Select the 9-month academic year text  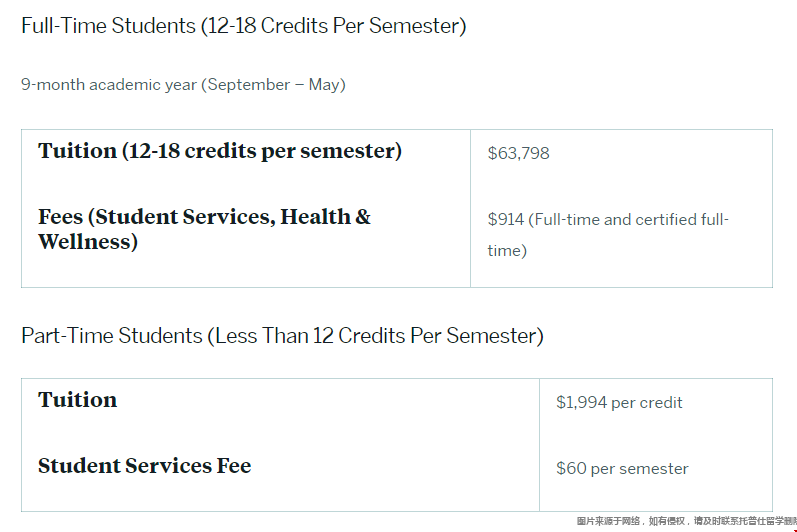coord(183,84)
